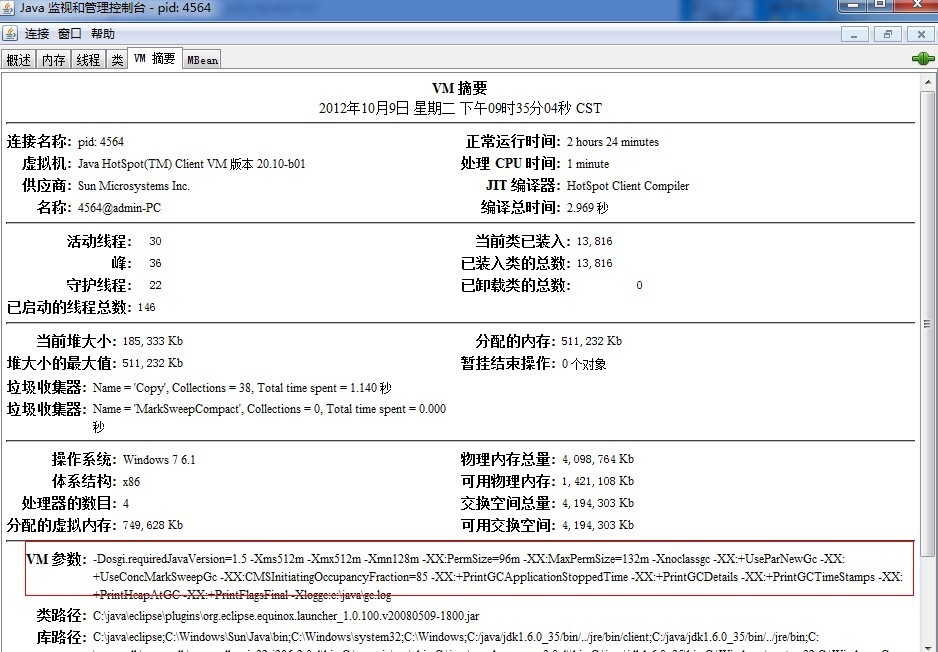Click HotSpot Client Compiler text
The image size is (938, 652).
tap(628, 186)
